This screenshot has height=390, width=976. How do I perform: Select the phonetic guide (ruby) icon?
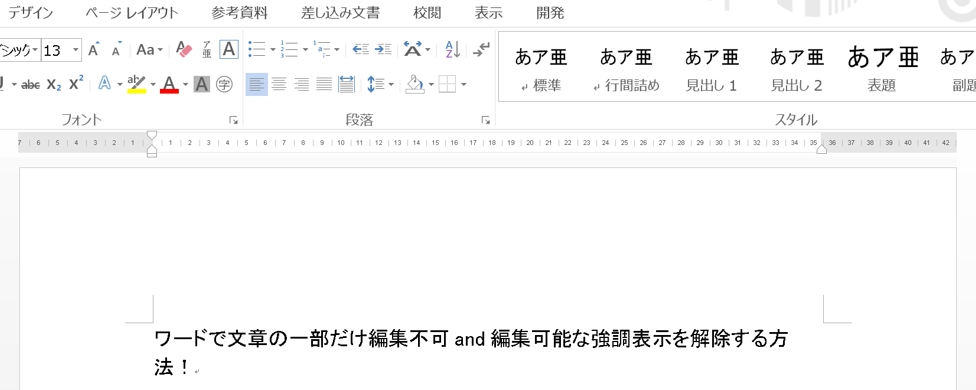pyautogui.click(x=207, y=49)
